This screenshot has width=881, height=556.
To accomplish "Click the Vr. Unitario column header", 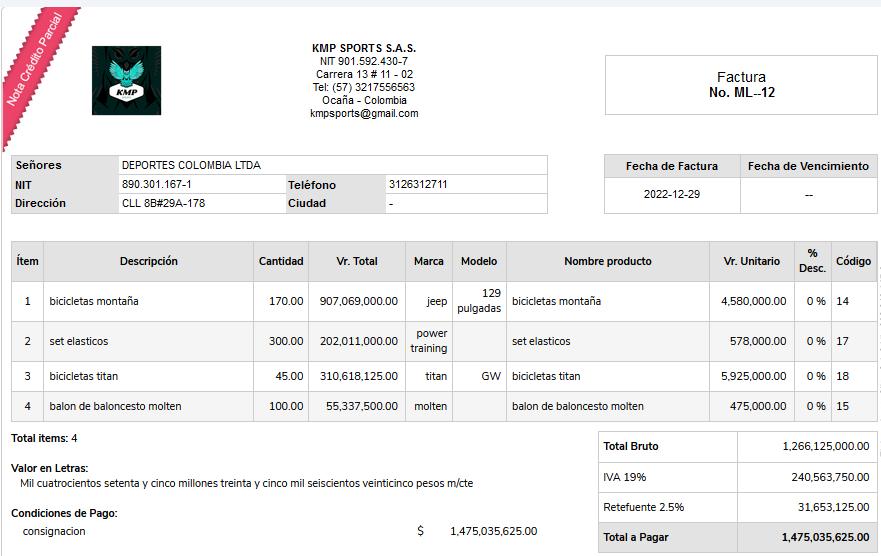I will pyautogui.click(x=752, y=261).
